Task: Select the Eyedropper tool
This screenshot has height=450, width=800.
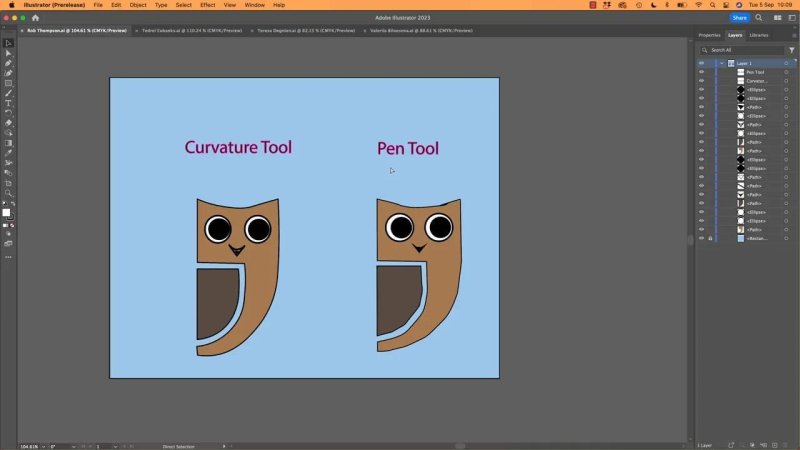Action: pos(8,153)
